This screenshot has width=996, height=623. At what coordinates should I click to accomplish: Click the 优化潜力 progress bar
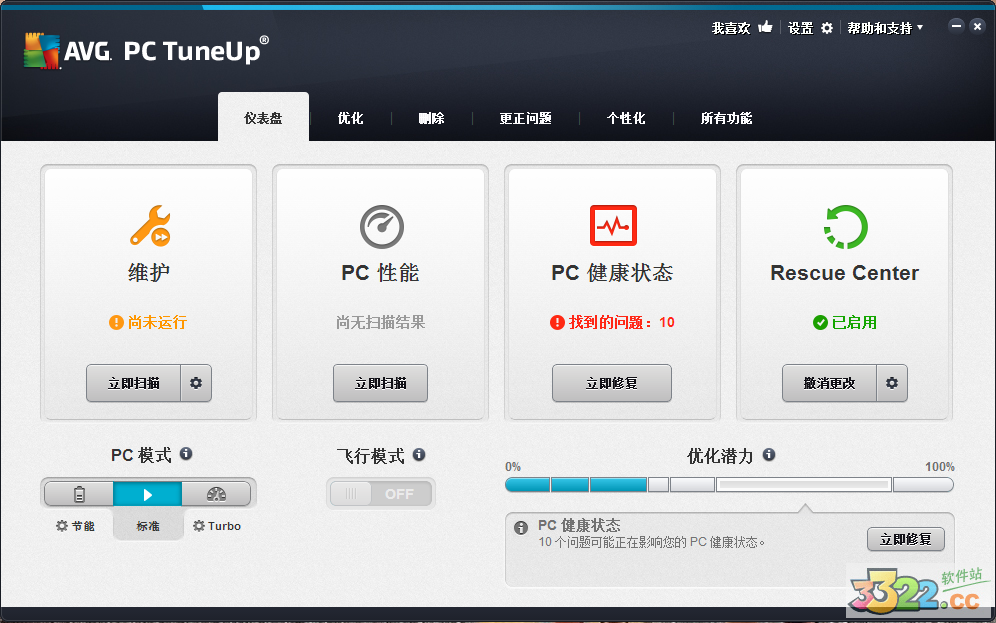pos(729,485)
